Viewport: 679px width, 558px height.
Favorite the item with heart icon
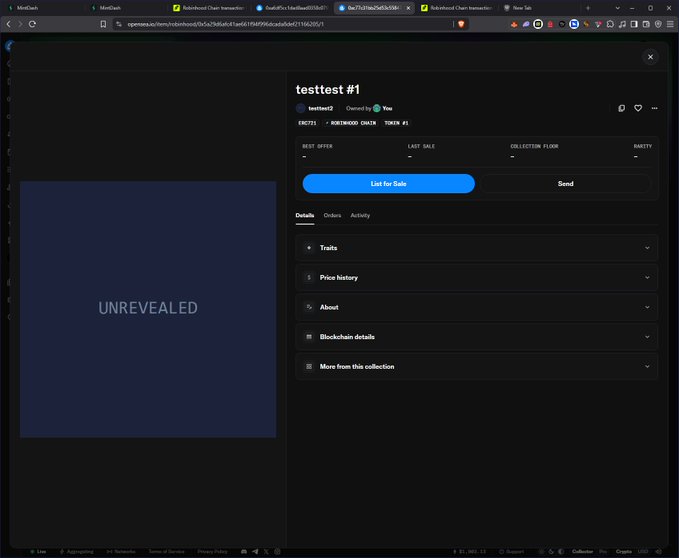pos(638,108)
